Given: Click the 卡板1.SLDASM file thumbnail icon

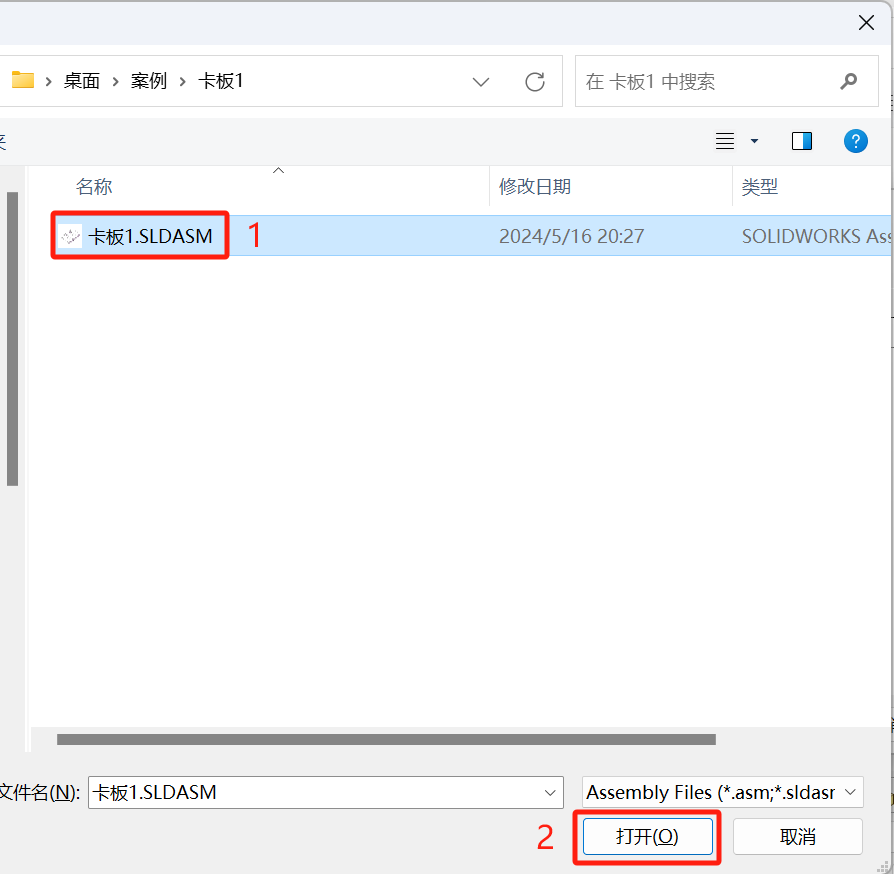Looking at the screenshot, I should [x=70, y=235].
